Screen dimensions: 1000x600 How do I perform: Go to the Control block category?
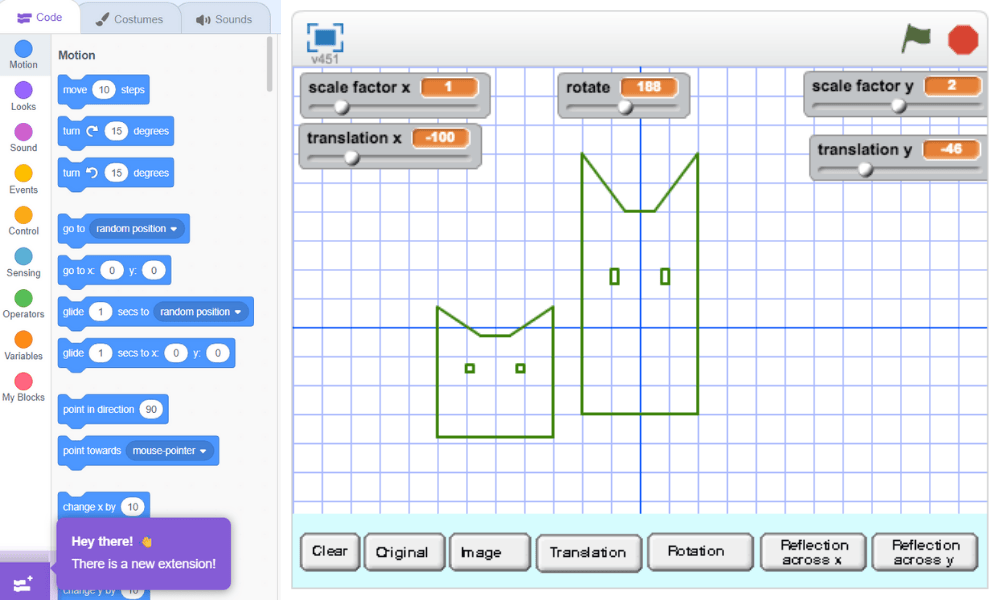click(x=23, y=216)
